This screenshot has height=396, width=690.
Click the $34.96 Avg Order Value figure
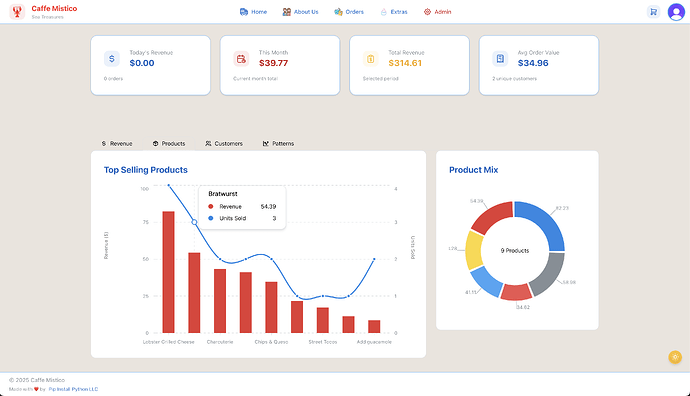tap(533, 63)
